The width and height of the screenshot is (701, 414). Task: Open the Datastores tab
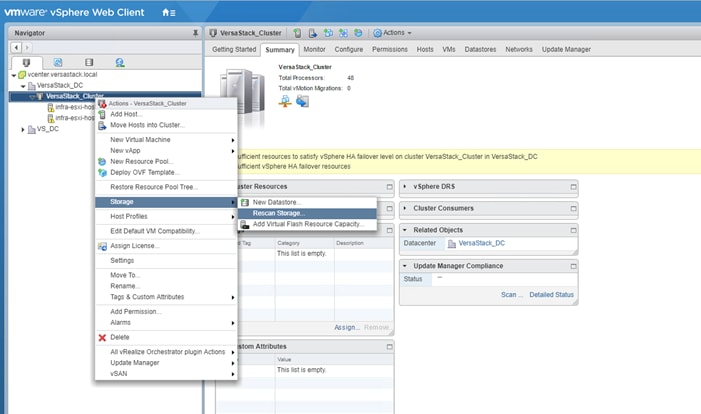click(x=480, y=50)
